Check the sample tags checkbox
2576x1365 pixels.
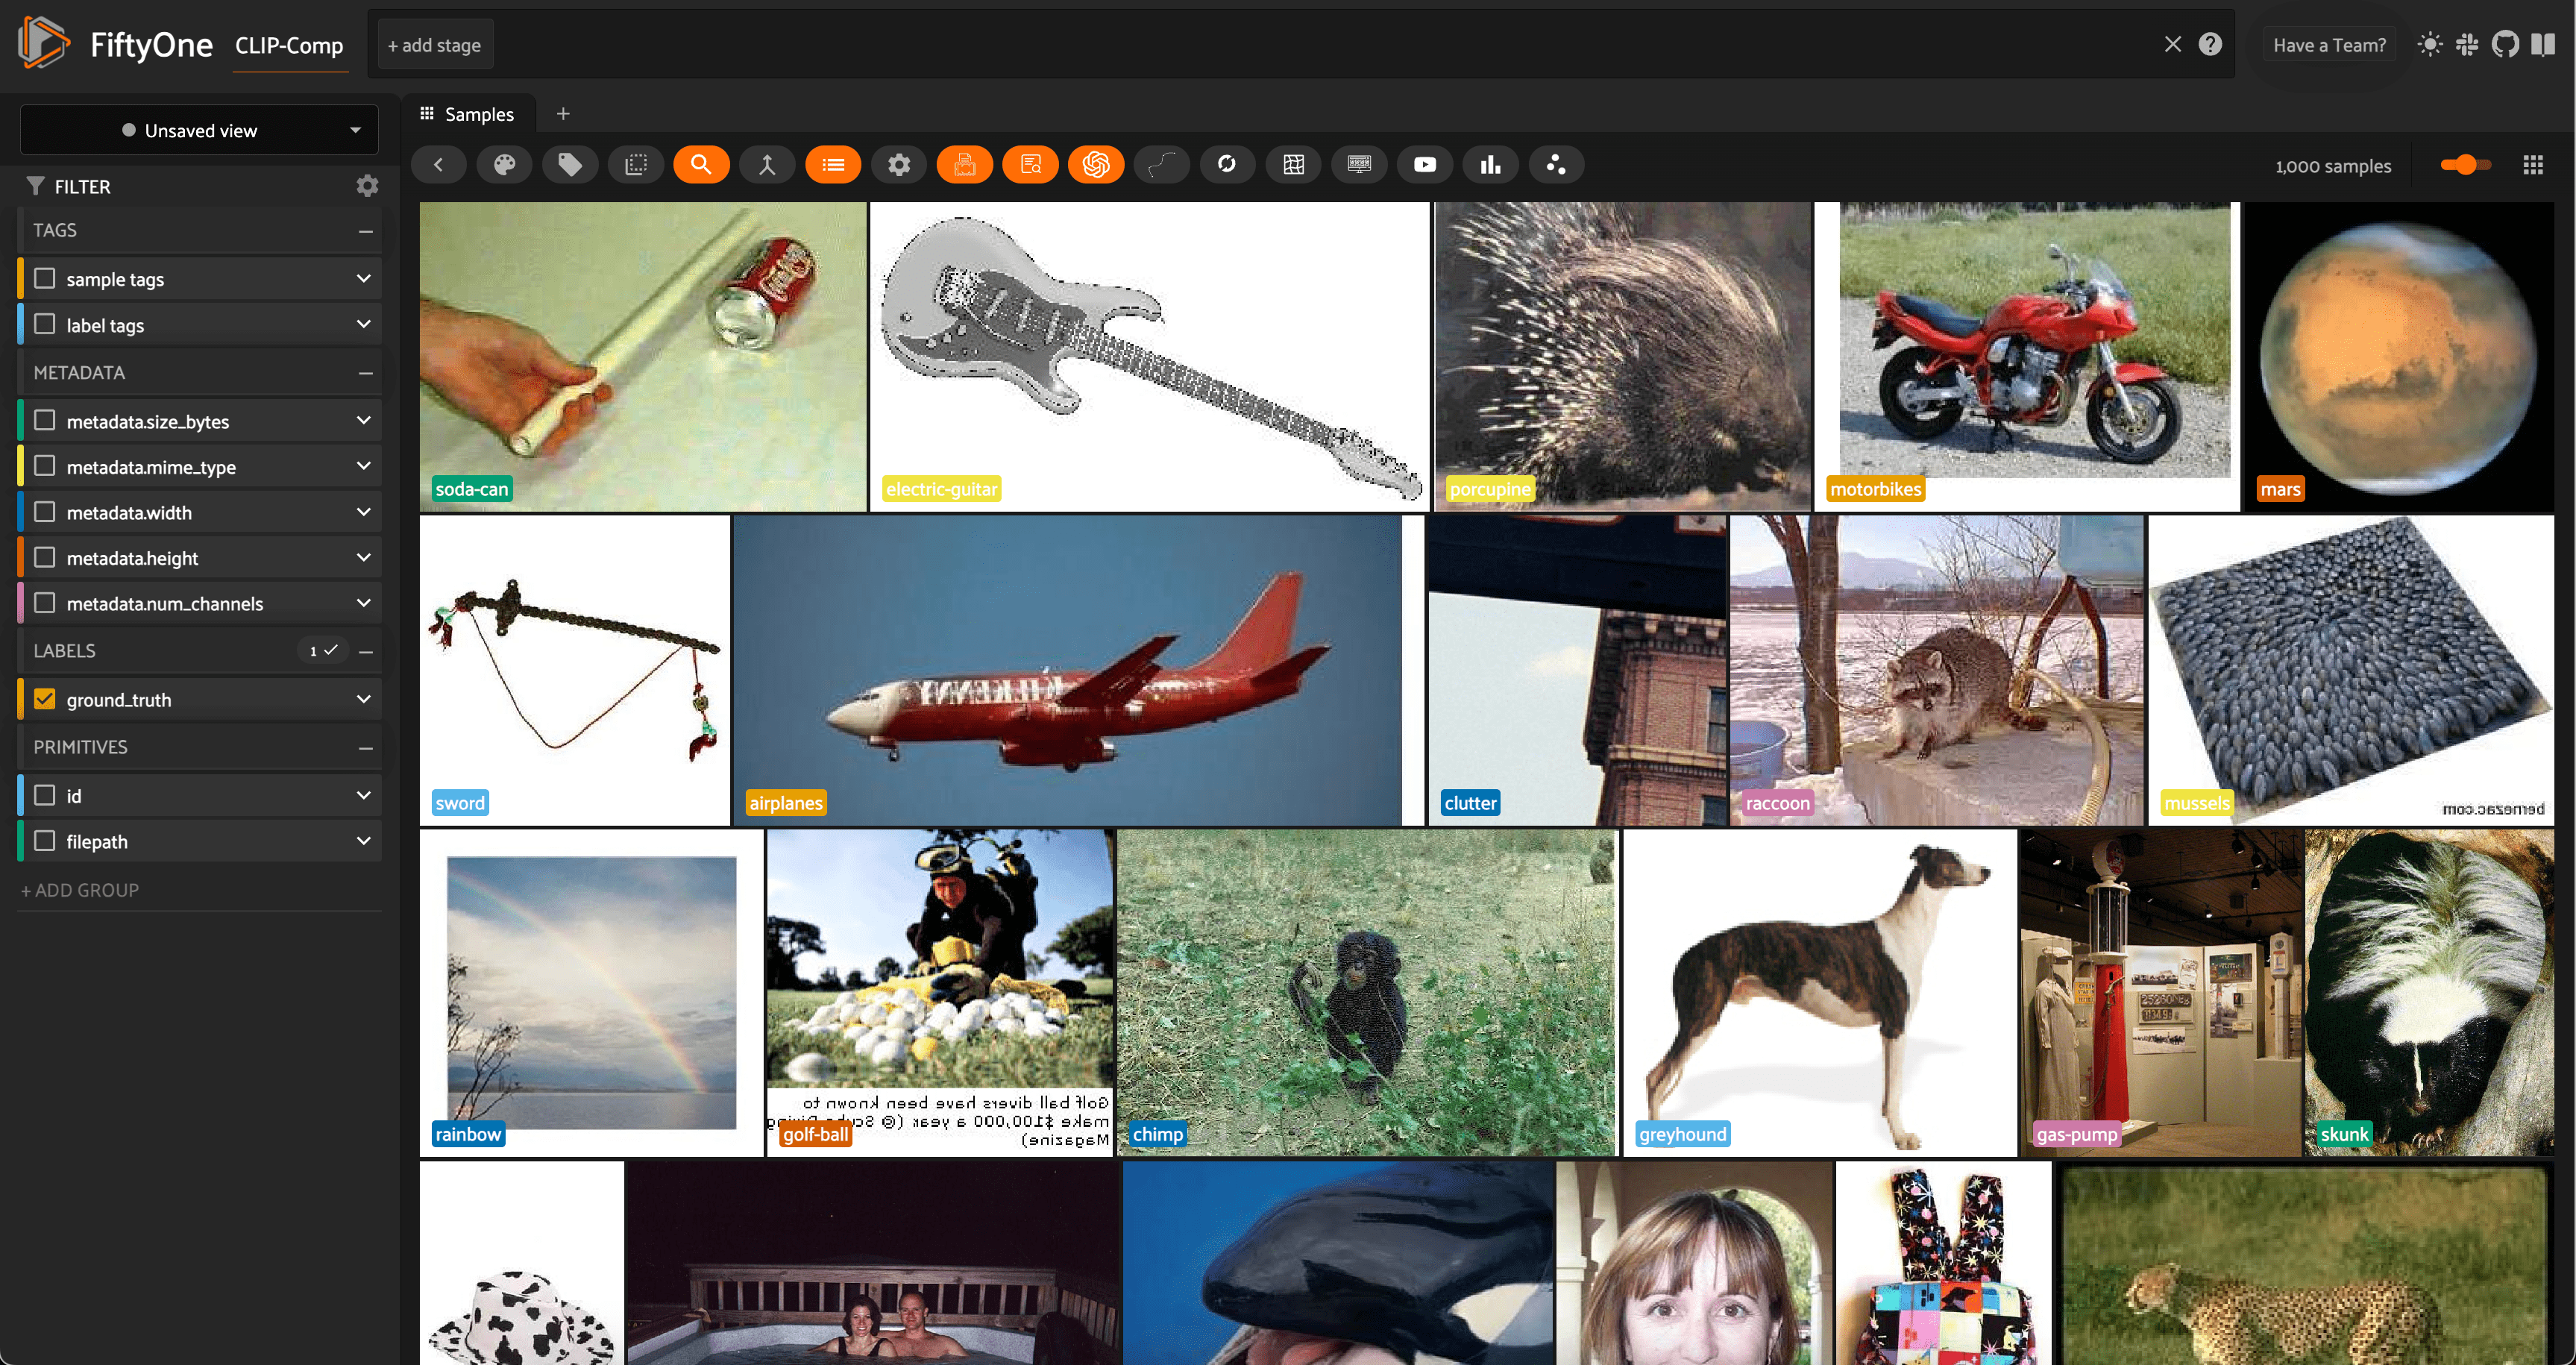45,278
